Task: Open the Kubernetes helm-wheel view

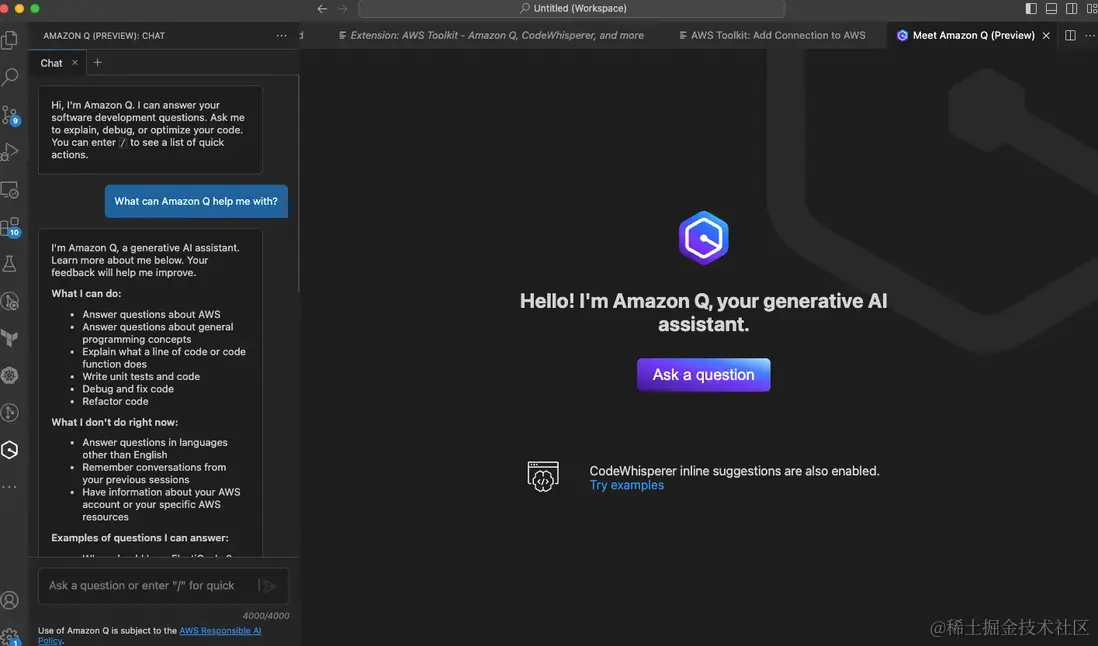Action: click(x=10, y=375)
